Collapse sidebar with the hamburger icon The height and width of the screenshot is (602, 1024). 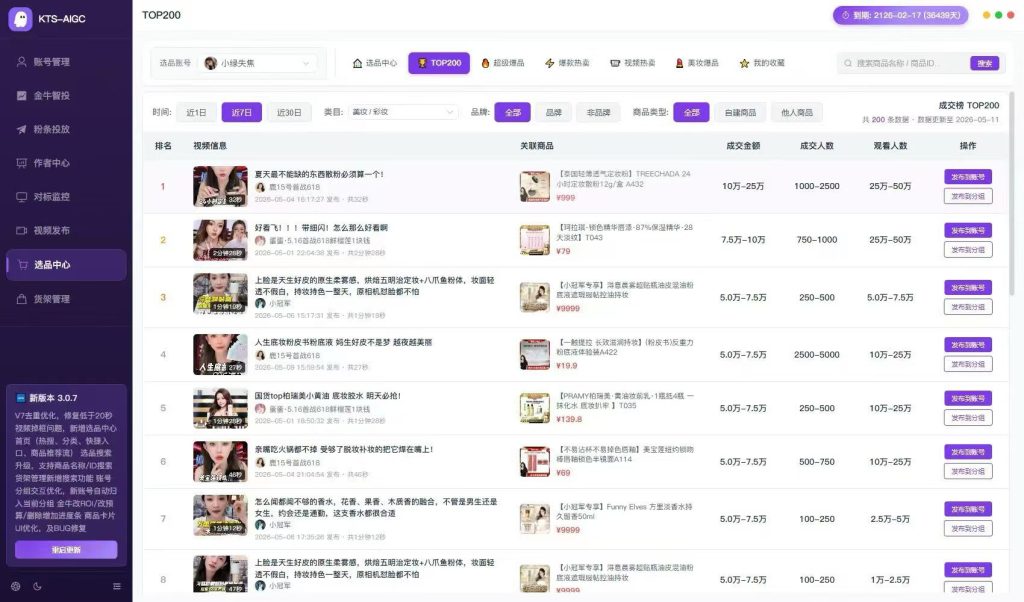click(x=117, y=586)
